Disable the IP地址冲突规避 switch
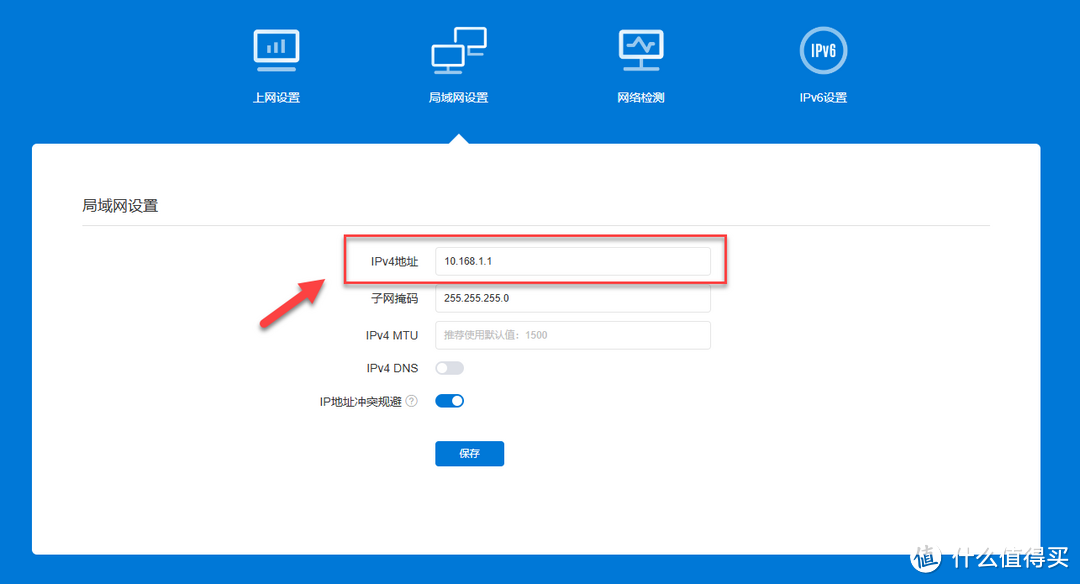The height and width of the screenshot is (584, 1080). [x=449, y=401]
